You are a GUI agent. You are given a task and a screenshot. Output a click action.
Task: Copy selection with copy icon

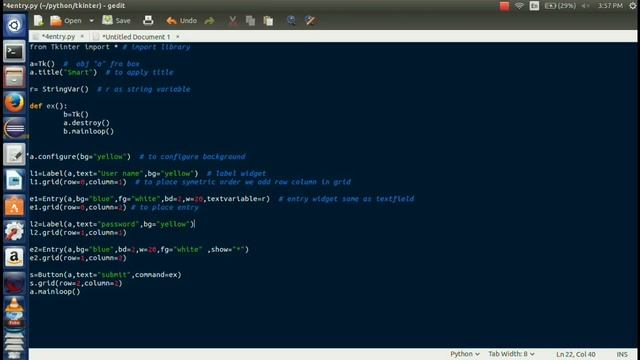(250, 20)
